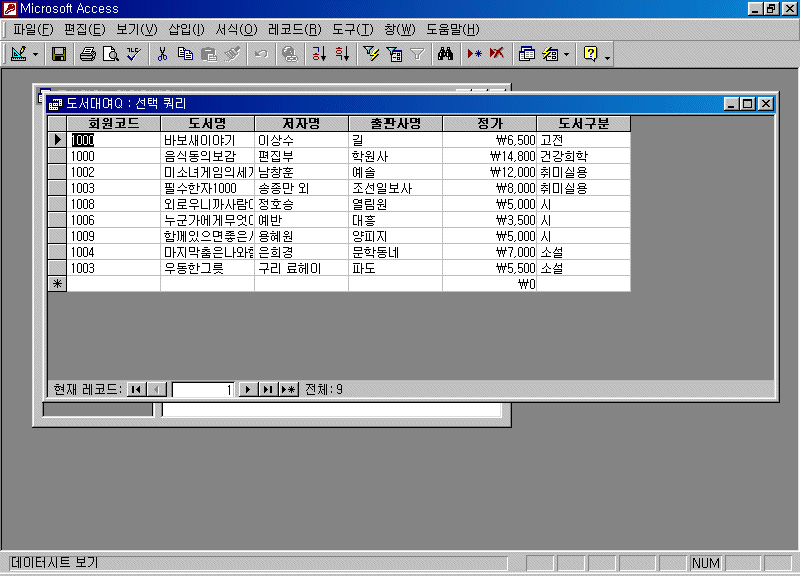
Task: Click the Print icon
Action: (x=88, y=54)
